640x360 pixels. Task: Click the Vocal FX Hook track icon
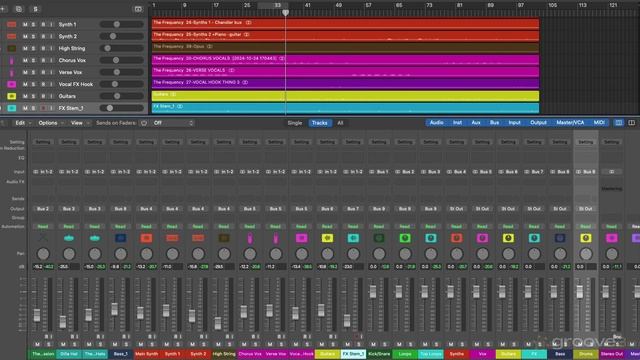[11, 84]
